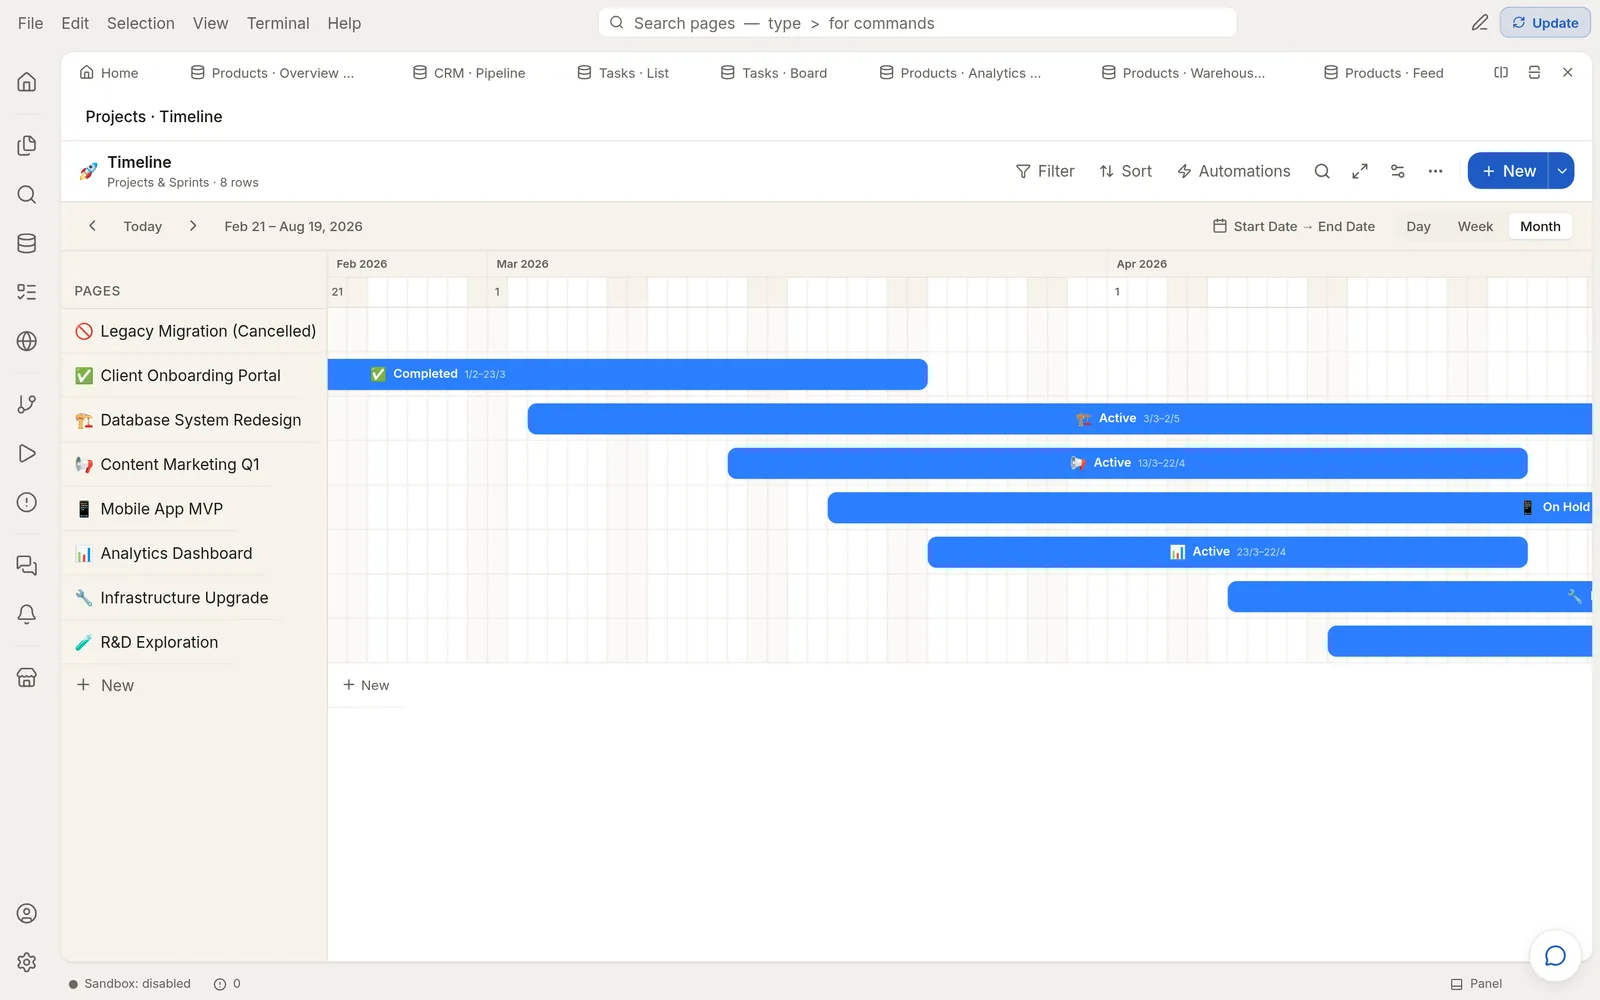The height and width of the screenshot is (1000, 1600).
Task: Go to previous period with left chevron
Action: [92, 226]
